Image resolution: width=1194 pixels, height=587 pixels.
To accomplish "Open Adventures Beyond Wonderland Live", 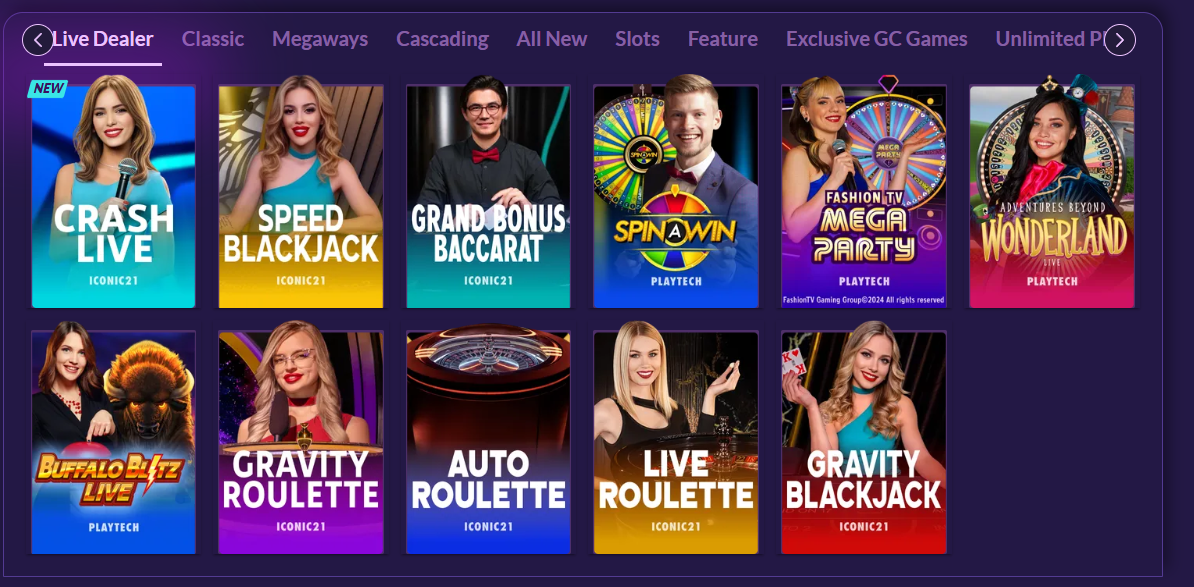I will [x=1052, y=196].
